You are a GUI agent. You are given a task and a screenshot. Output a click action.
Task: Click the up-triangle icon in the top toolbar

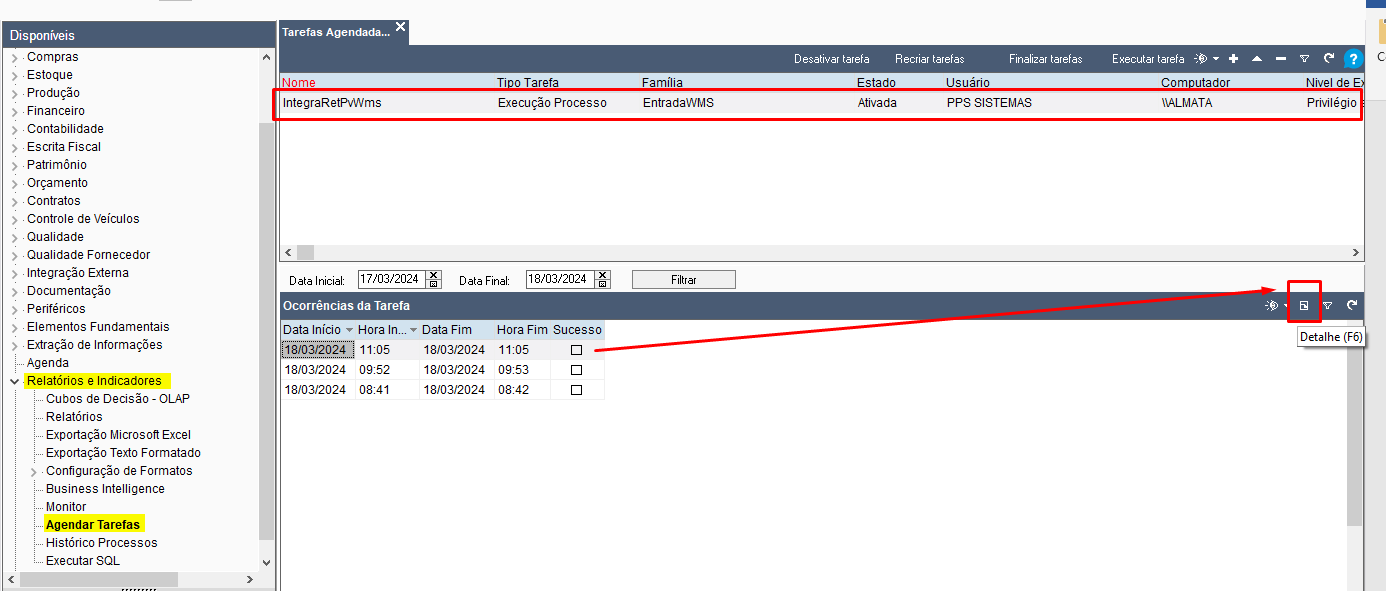[x=1257, y=59]
